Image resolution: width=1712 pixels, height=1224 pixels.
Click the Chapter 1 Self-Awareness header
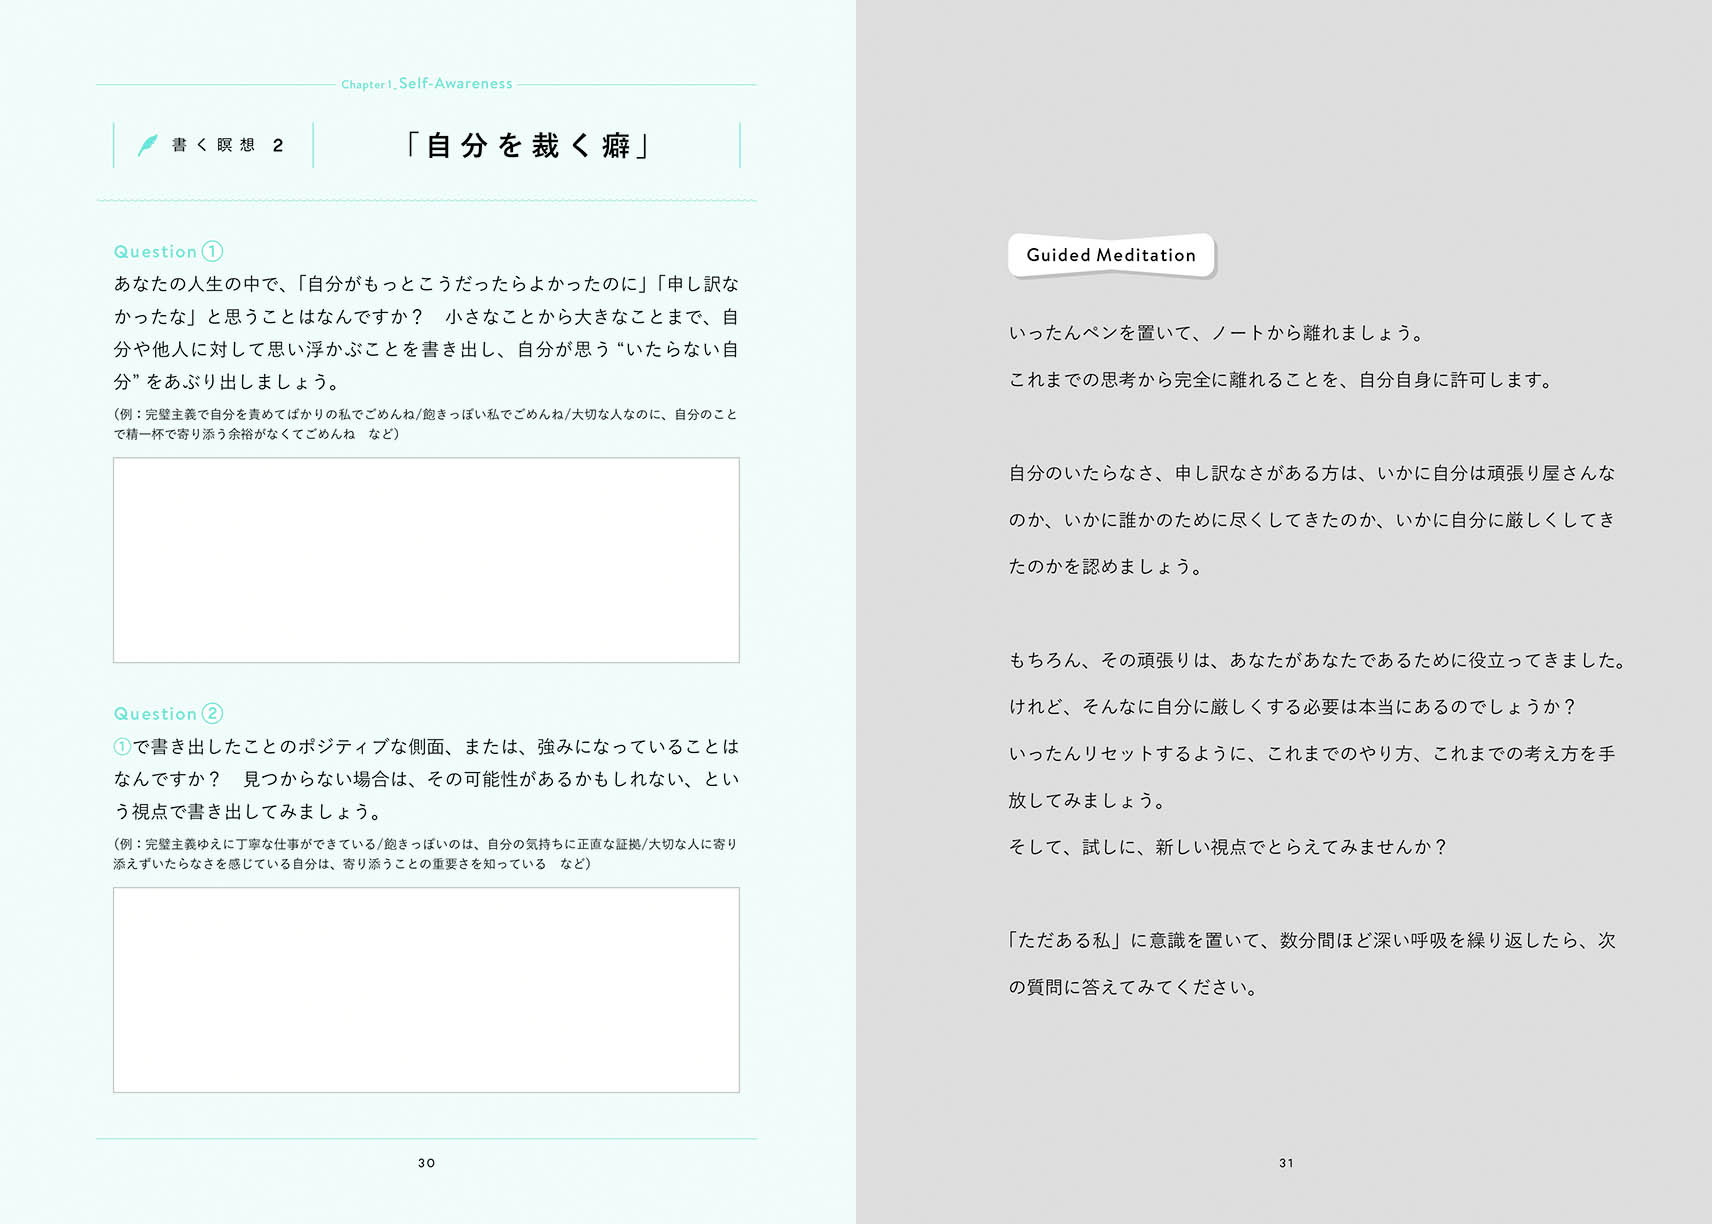427,84
